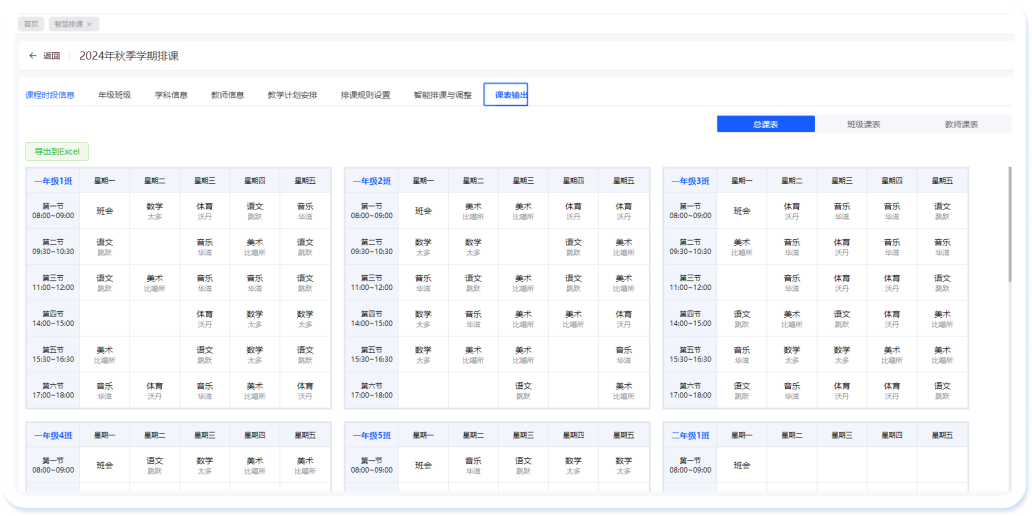1032x516 pixels.
Task: Click the 一年级5班 timetable header
Action: click(x=371, y=435)
